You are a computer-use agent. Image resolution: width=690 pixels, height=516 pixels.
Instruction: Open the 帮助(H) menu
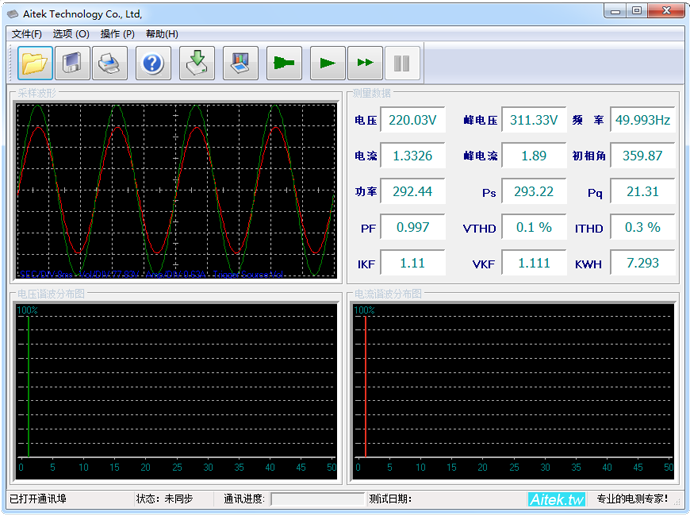(x=162, y=34)
